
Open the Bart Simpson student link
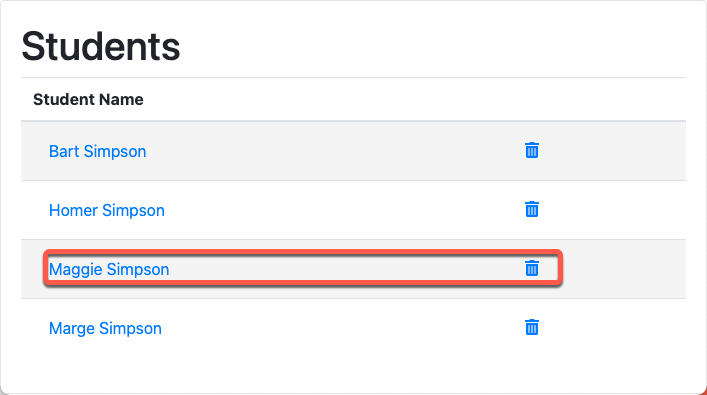(x=97, y=152)
